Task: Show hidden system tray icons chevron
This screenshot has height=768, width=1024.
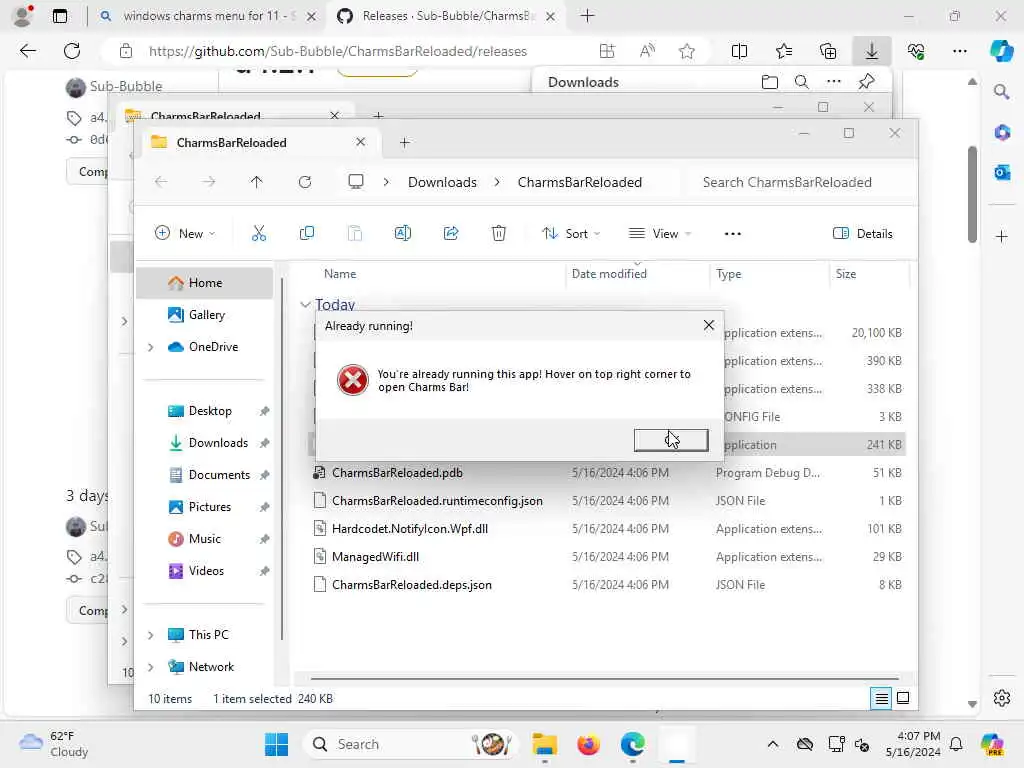Action: [773, 744]
